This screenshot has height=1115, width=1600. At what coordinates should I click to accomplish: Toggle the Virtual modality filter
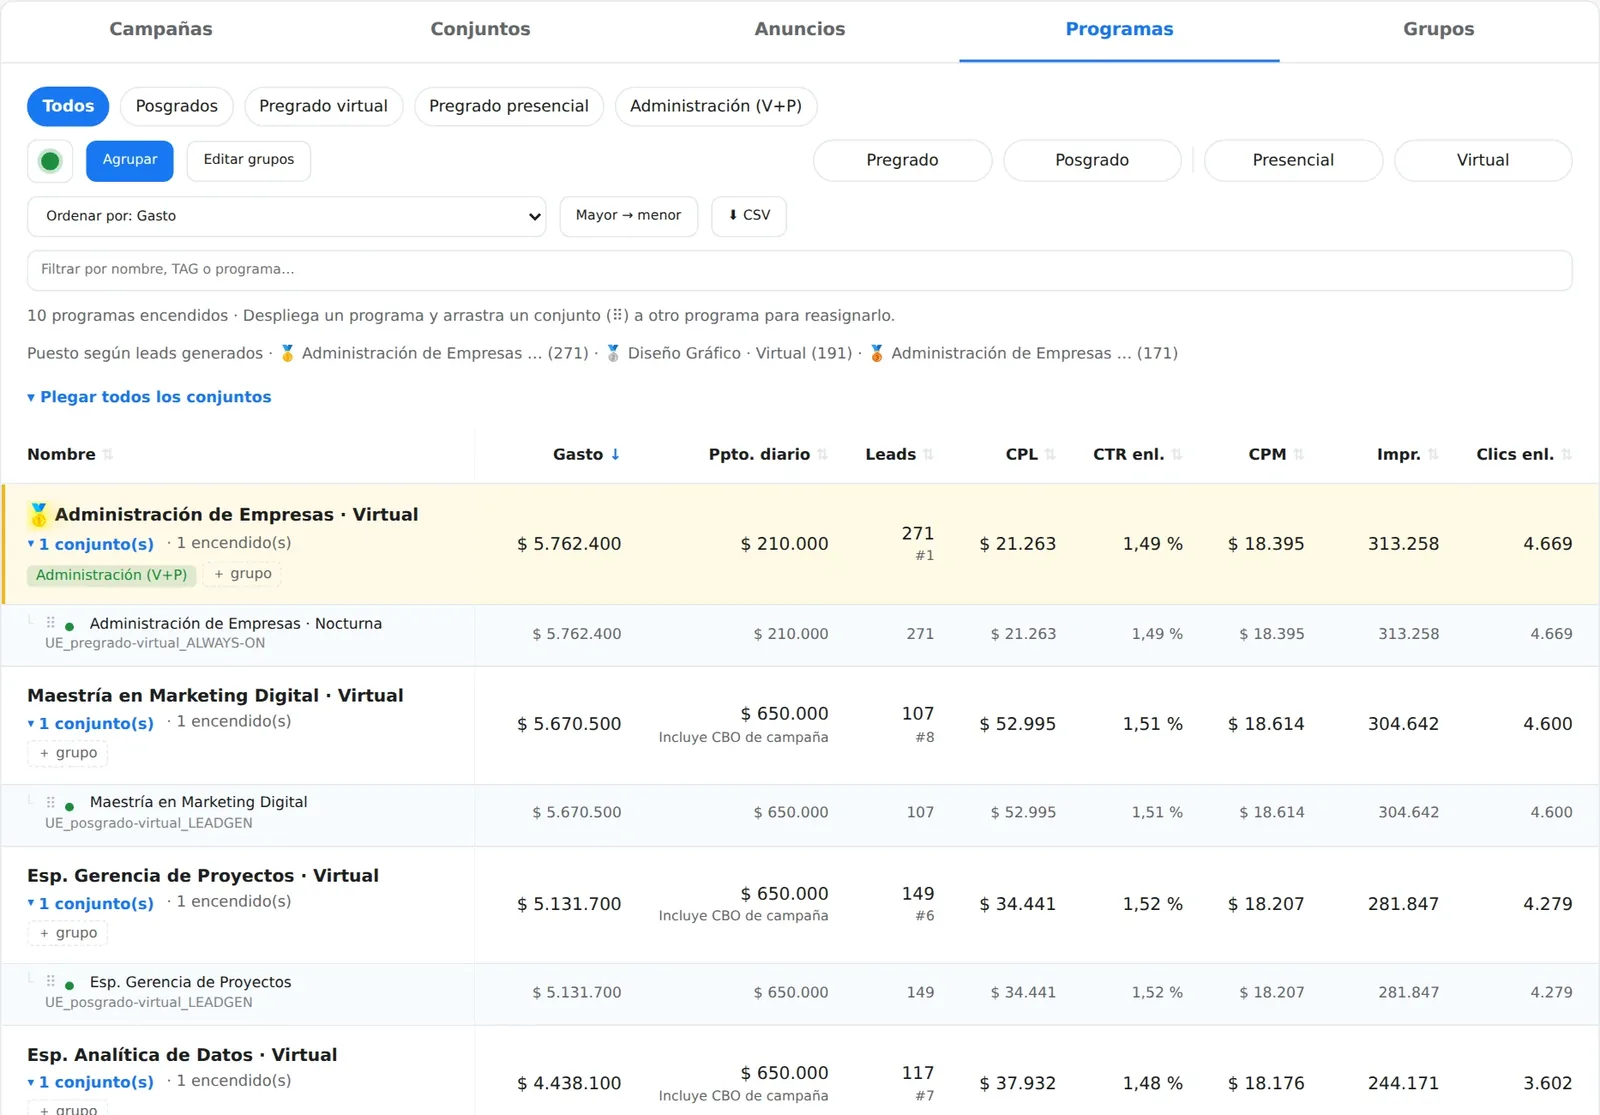(1483, 160)
